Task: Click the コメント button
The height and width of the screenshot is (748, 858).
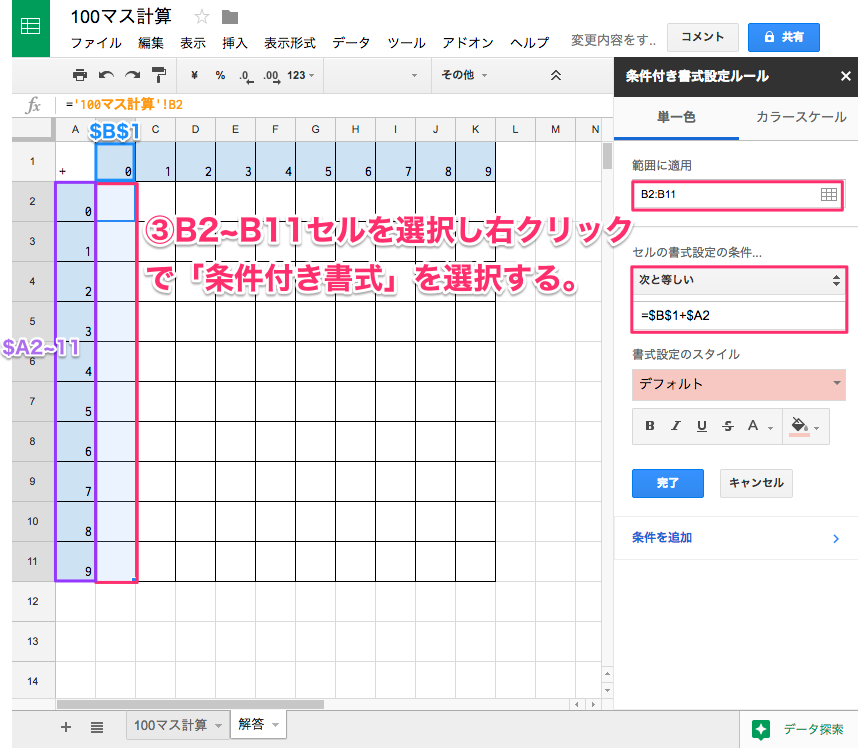Action: point(703,37)
